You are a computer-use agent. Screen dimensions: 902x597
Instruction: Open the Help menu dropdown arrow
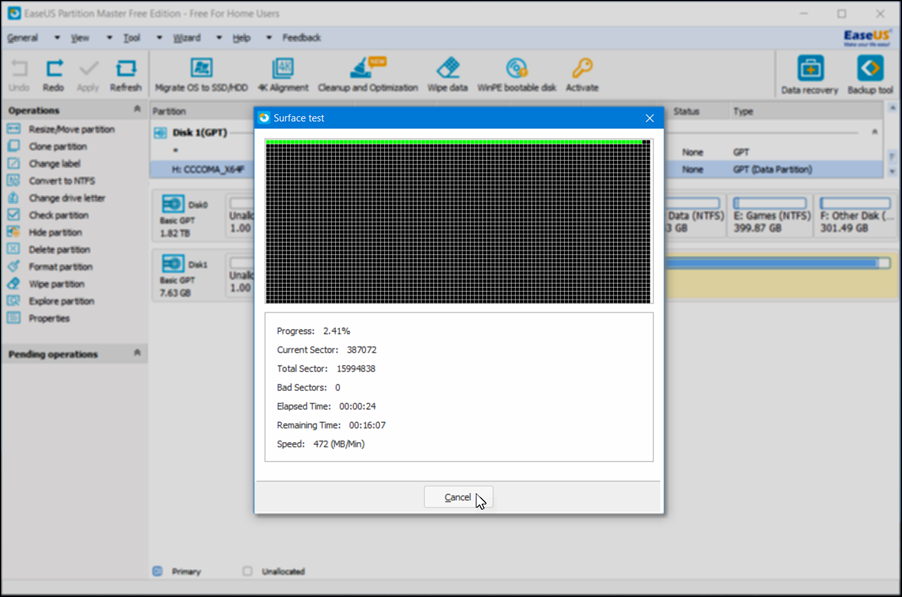[x=269, y=38]
